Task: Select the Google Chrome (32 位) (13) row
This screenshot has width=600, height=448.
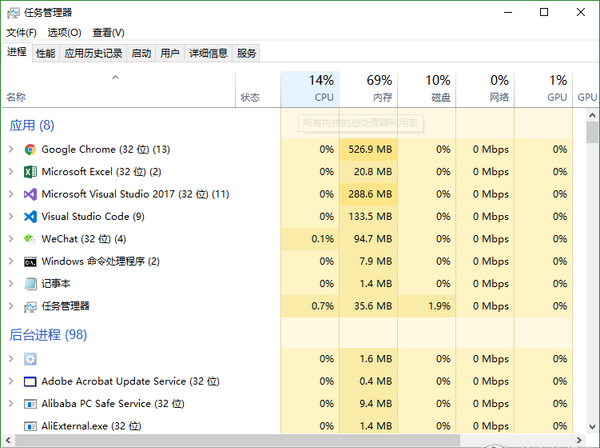Action: pos(287,149)
